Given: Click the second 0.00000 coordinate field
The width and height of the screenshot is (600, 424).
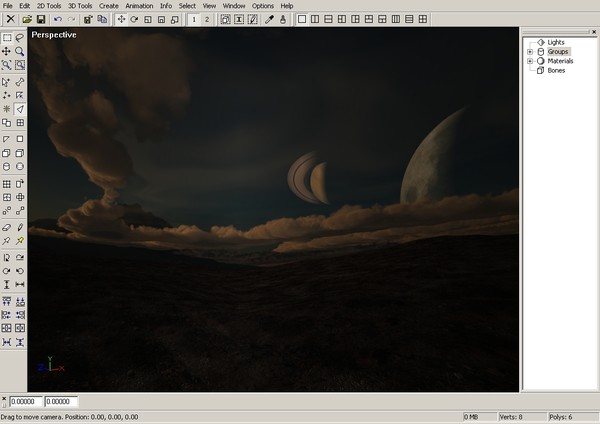Looking at the screenshot, I should [61, 401].
